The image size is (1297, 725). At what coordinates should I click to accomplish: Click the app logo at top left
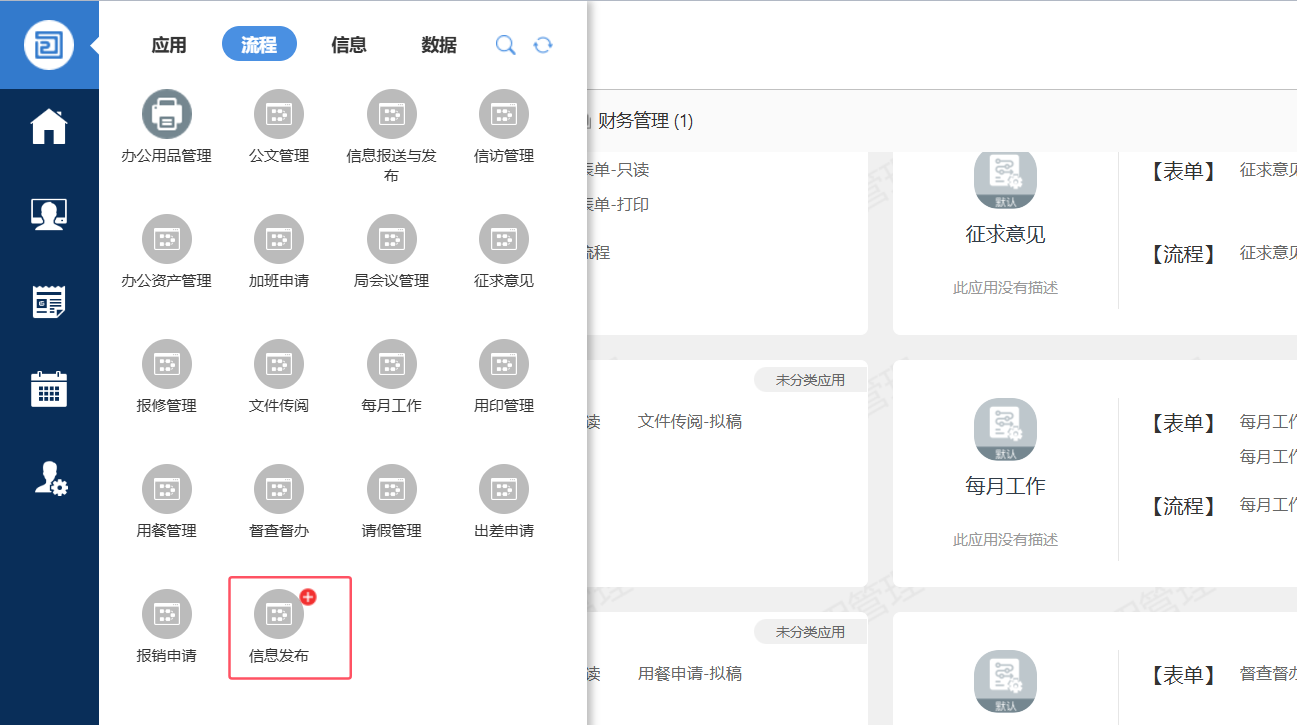49,45
